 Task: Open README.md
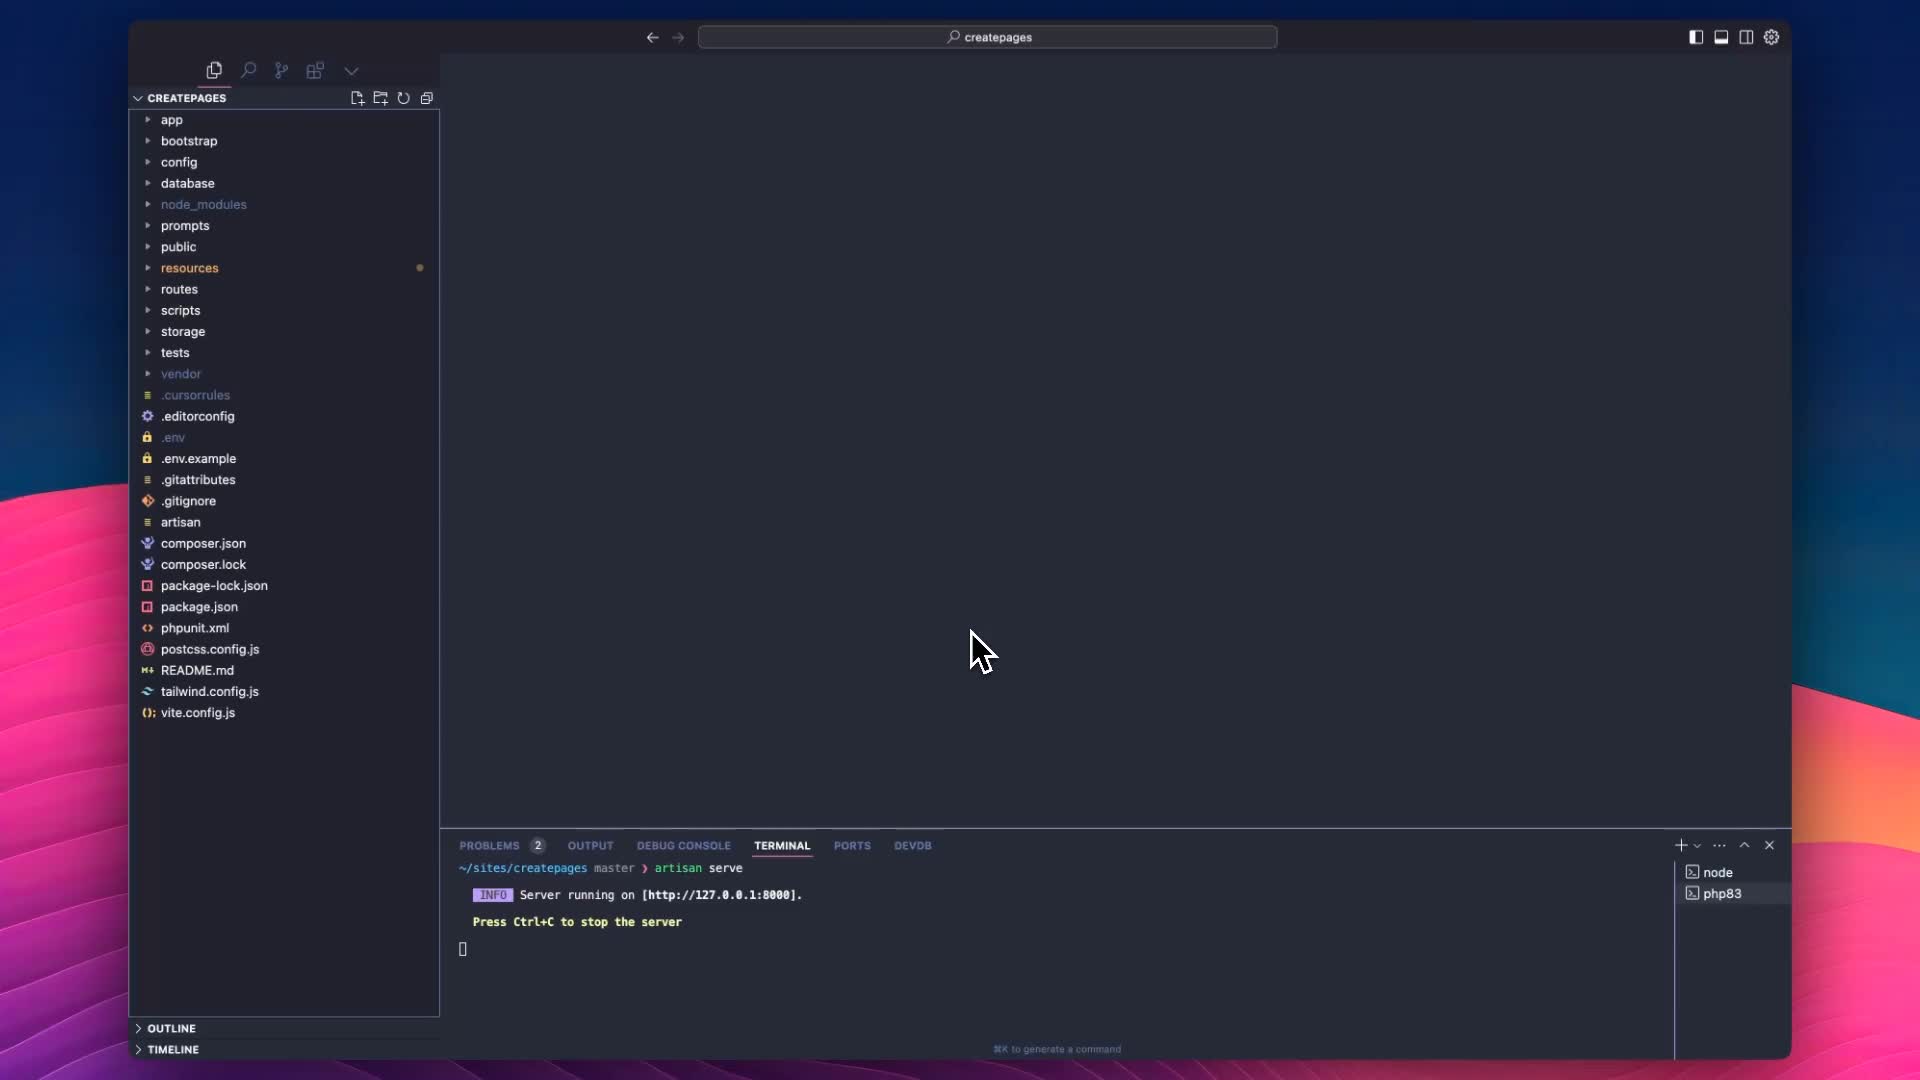[x=284, y=671]
